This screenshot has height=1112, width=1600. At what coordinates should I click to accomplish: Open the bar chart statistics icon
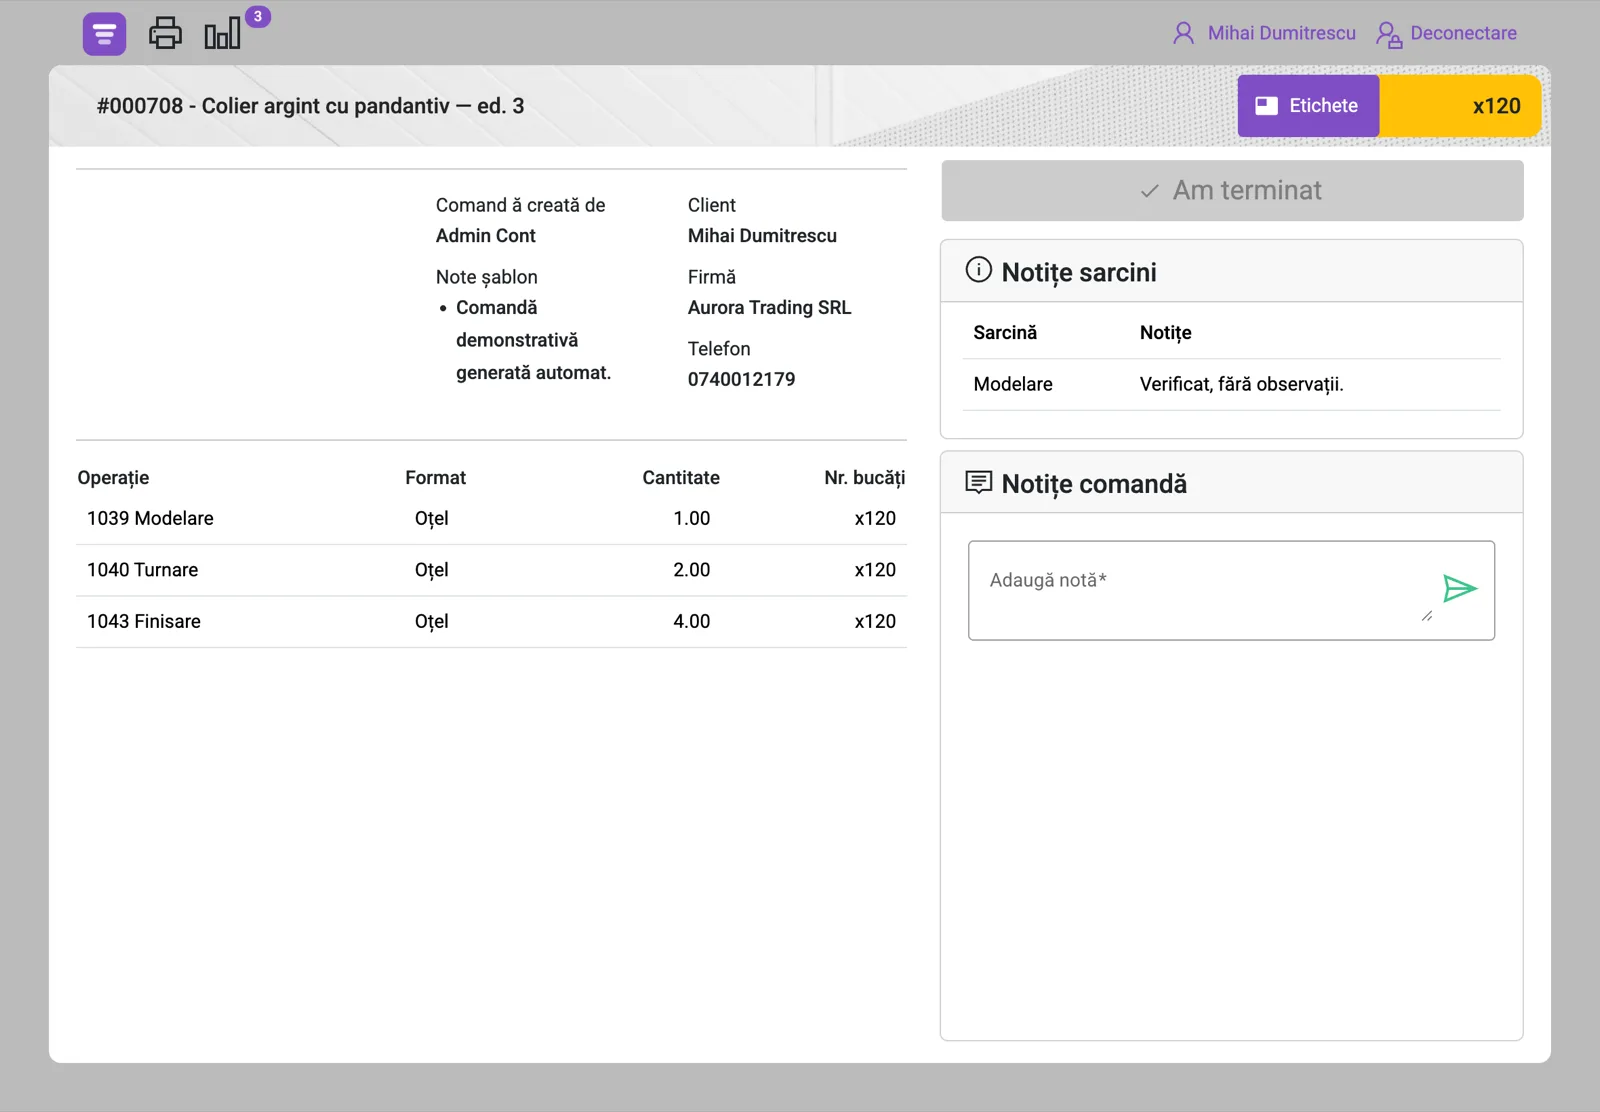pos(222,34)
